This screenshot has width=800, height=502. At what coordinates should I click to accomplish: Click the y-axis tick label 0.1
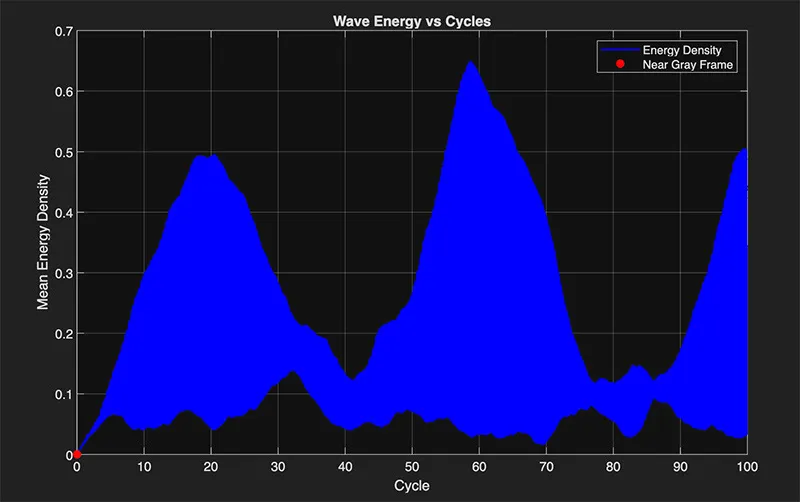click(63, 394)
